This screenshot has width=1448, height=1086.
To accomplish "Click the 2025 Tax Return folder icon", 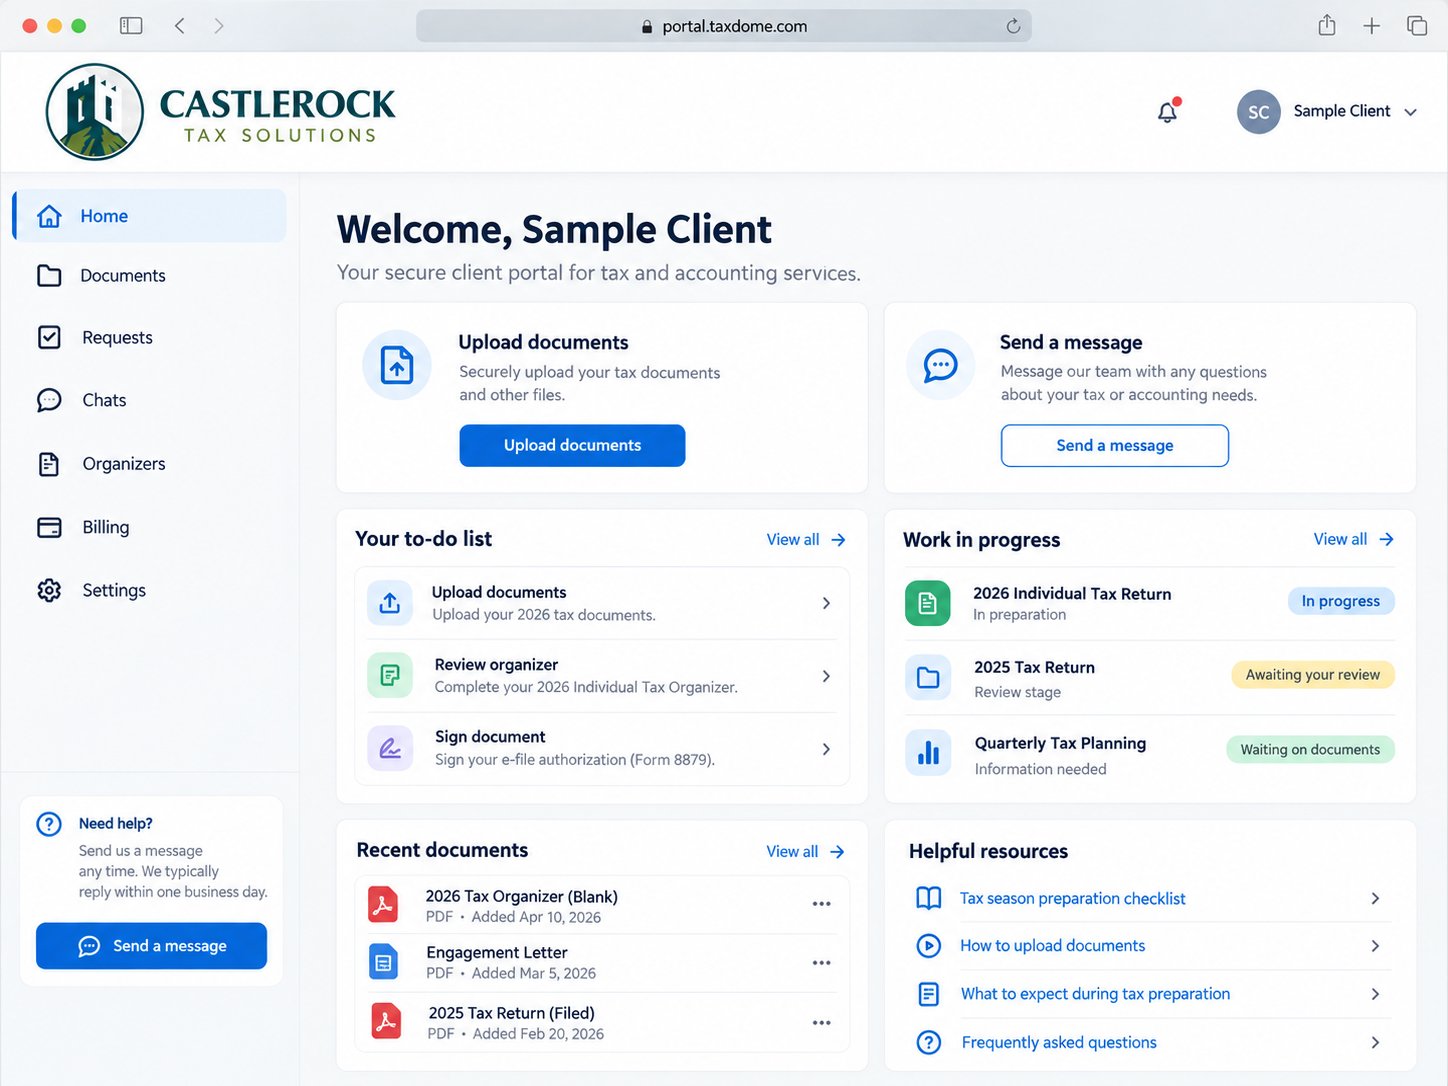I will (927, 677).
